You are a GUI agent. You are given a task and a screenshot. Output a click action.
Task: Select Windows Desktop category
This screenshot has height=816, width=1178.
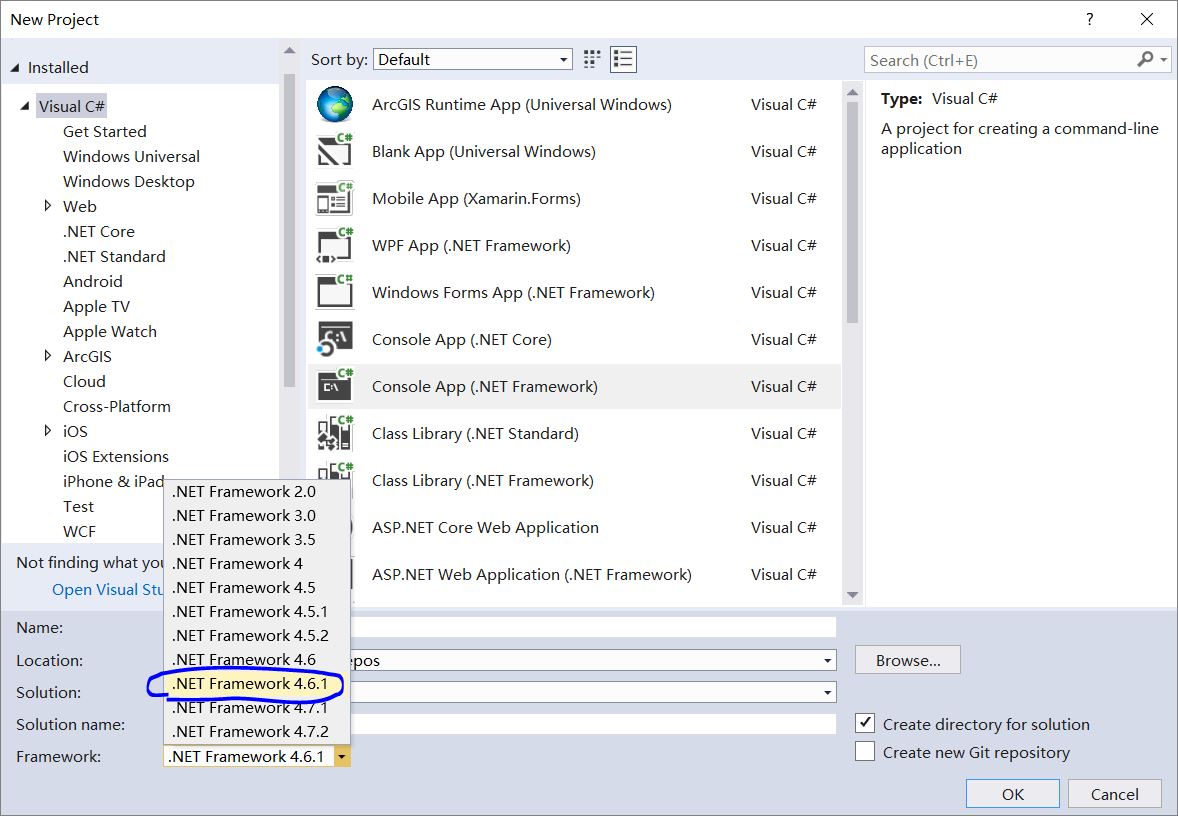128,181
